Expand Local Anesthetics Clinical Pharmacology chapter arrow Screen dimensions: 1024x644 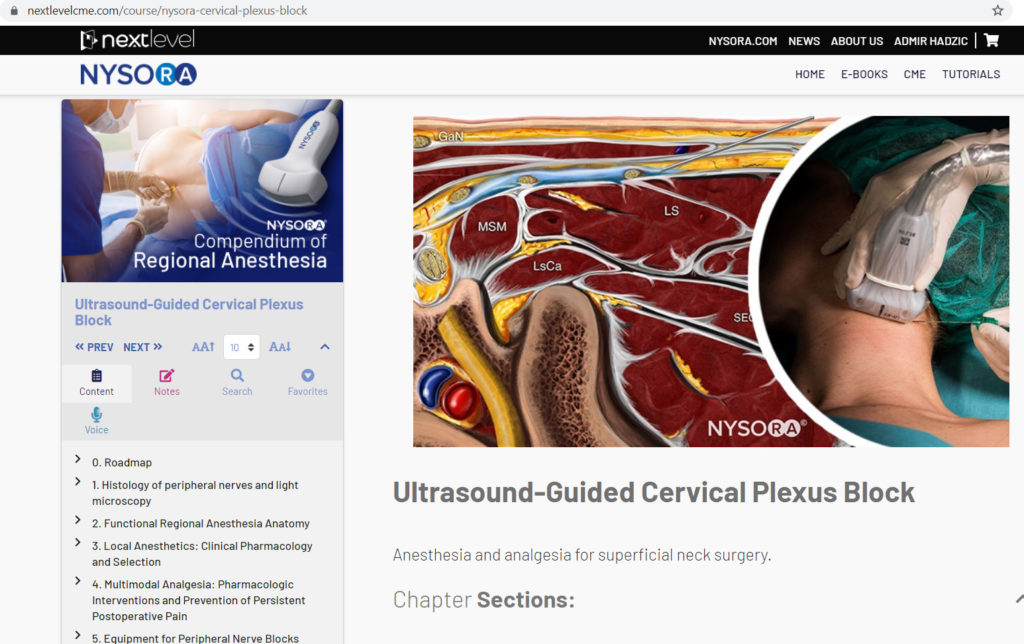click(x=78, y=543)
